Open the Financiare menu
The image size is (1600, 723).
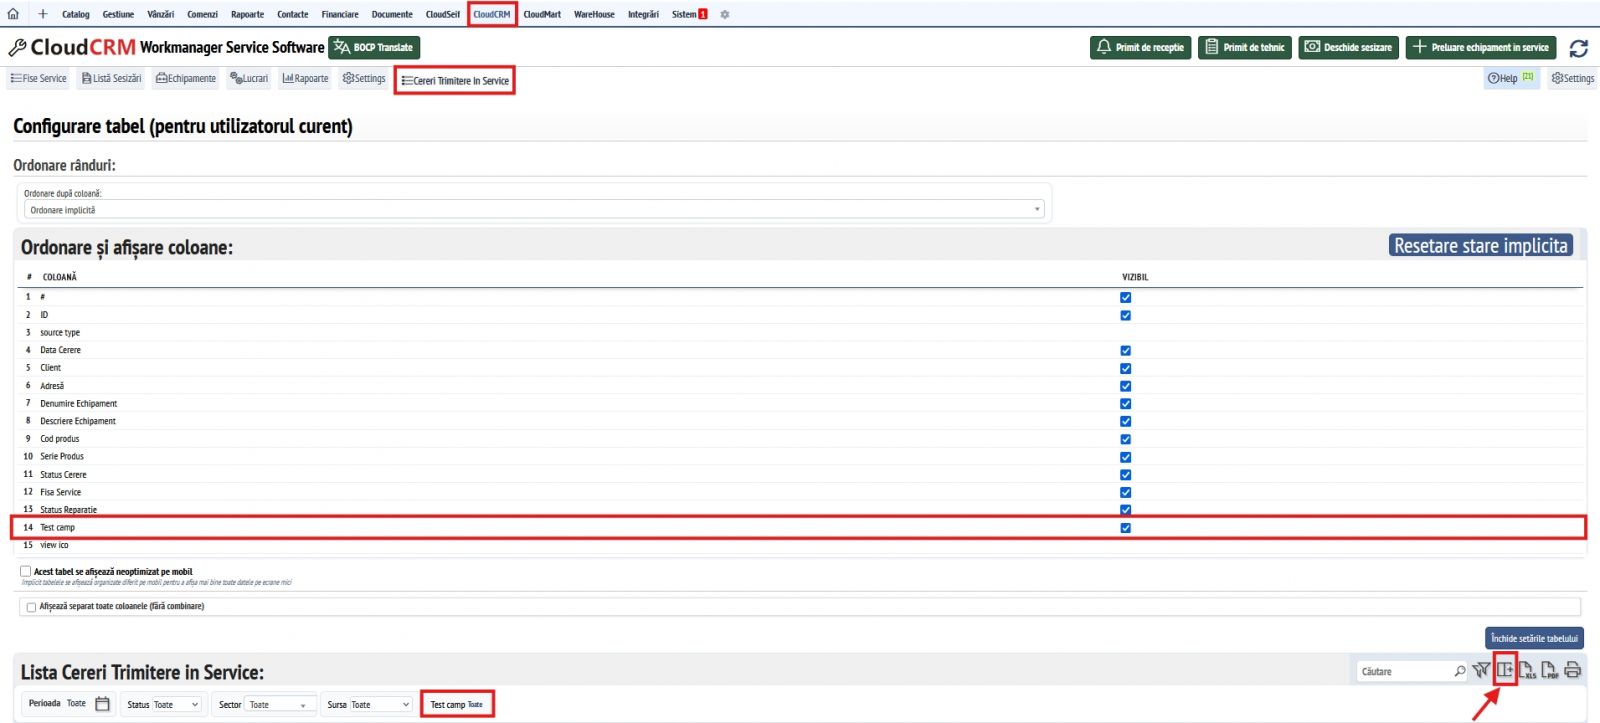point(340,14)
